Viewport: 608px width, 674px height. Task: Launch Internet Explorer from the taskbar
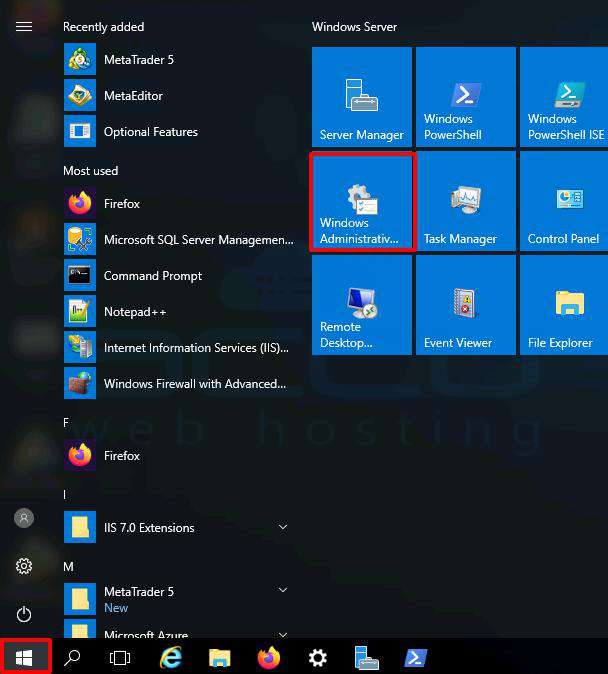coord(171,657)
